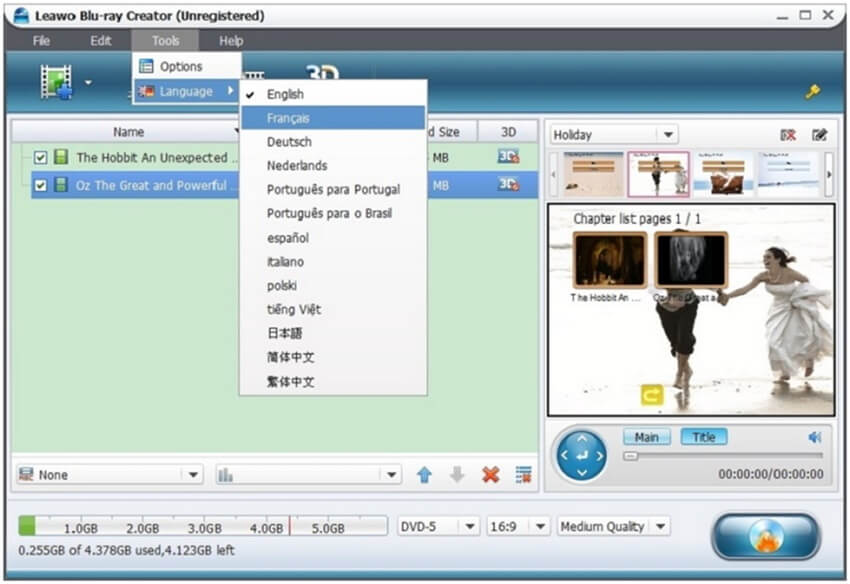Open the subtitle None dropdown
The width and height of the screenshot is (850, 584).
(x=193, y=475)
